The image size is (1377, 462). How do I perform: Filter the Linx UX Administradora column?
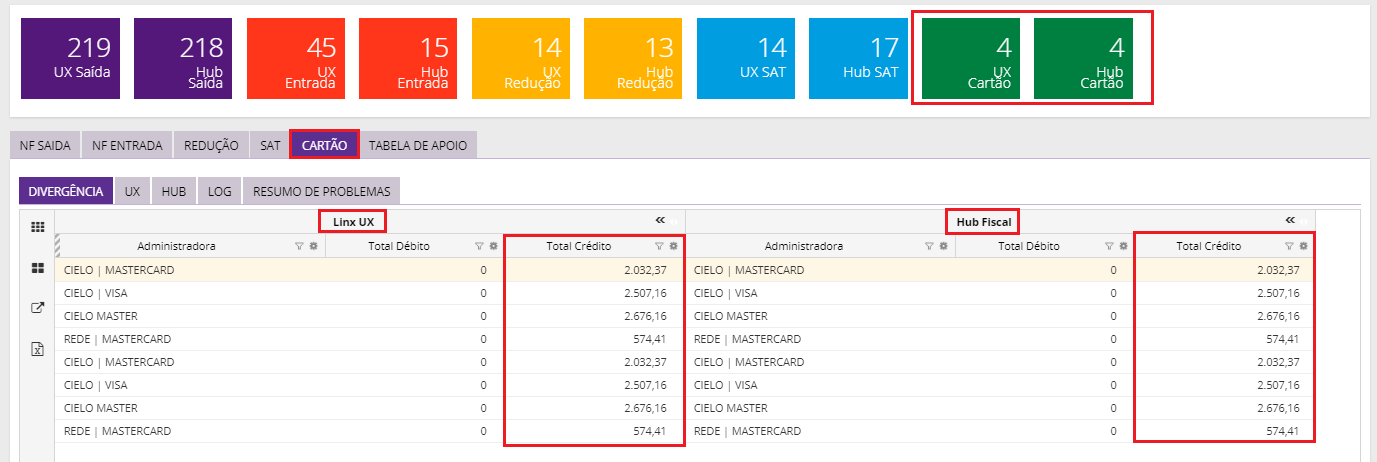pos(299,246)
